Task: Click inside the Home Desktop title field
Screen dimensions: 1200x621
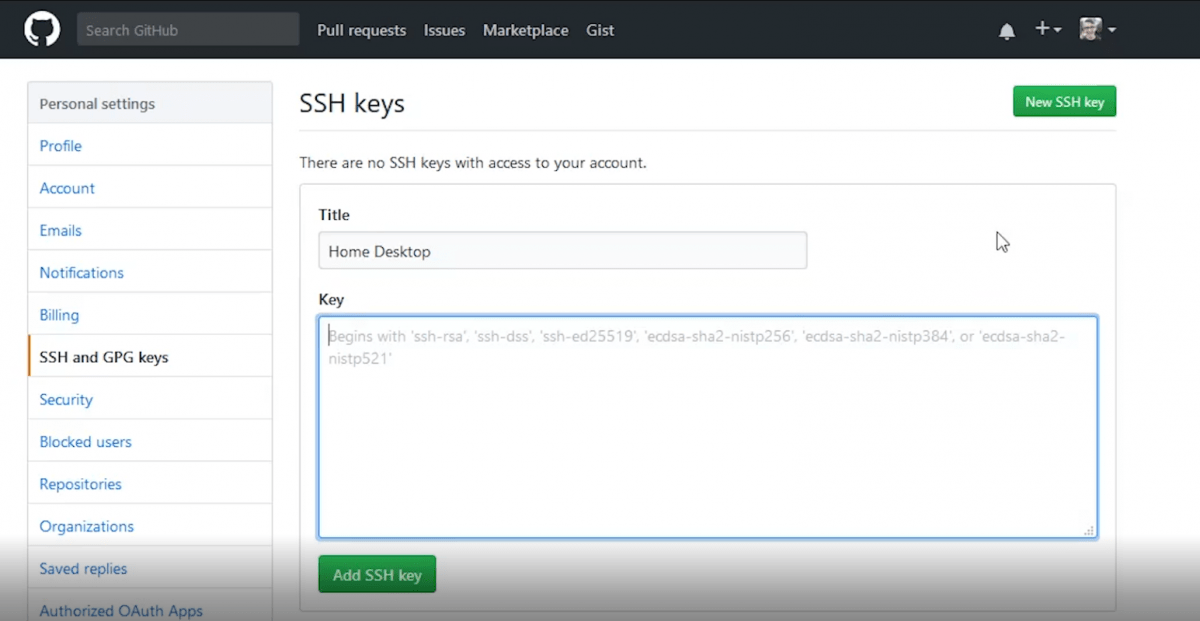Action: pyautogui.click(x=562, y=250)
